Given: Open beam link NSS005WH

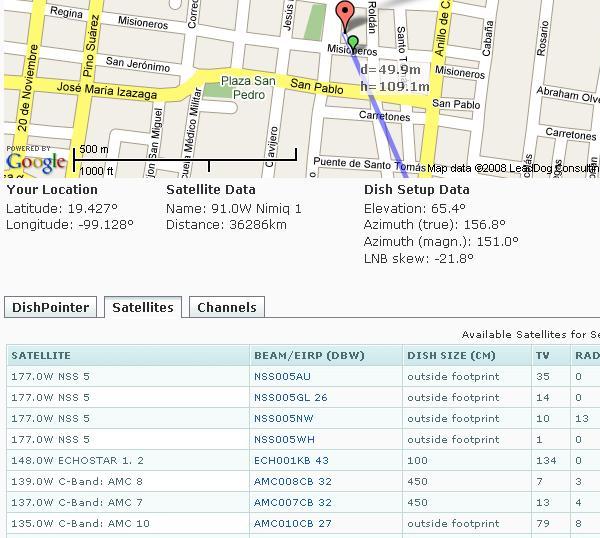Looking at the screenshot, I should tap(284, 440).
